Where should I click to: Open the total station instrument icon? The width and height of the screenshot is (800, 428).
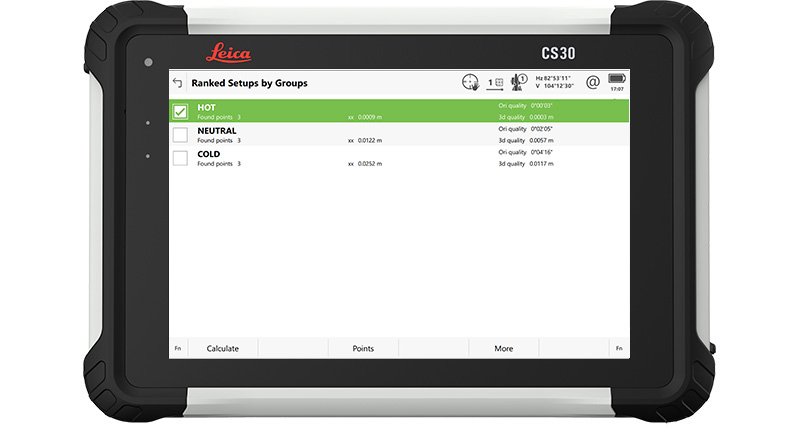518,82
